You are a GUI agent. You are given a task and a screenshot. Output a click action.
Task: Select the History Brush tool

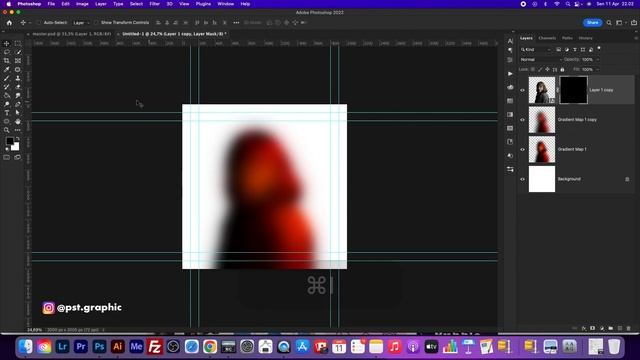[x=7, y=87]
